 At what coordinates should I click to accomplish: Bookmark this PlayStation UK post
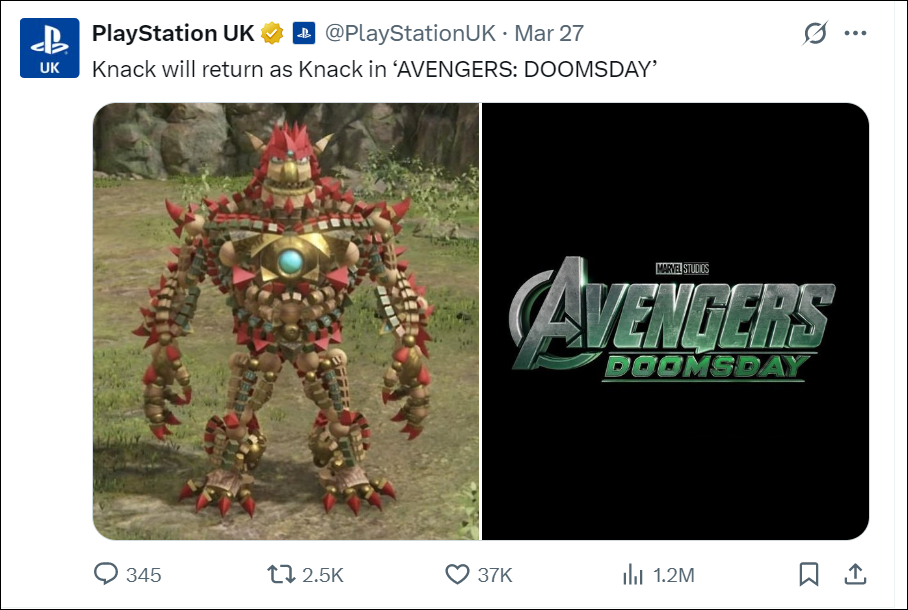click(809, 574)
